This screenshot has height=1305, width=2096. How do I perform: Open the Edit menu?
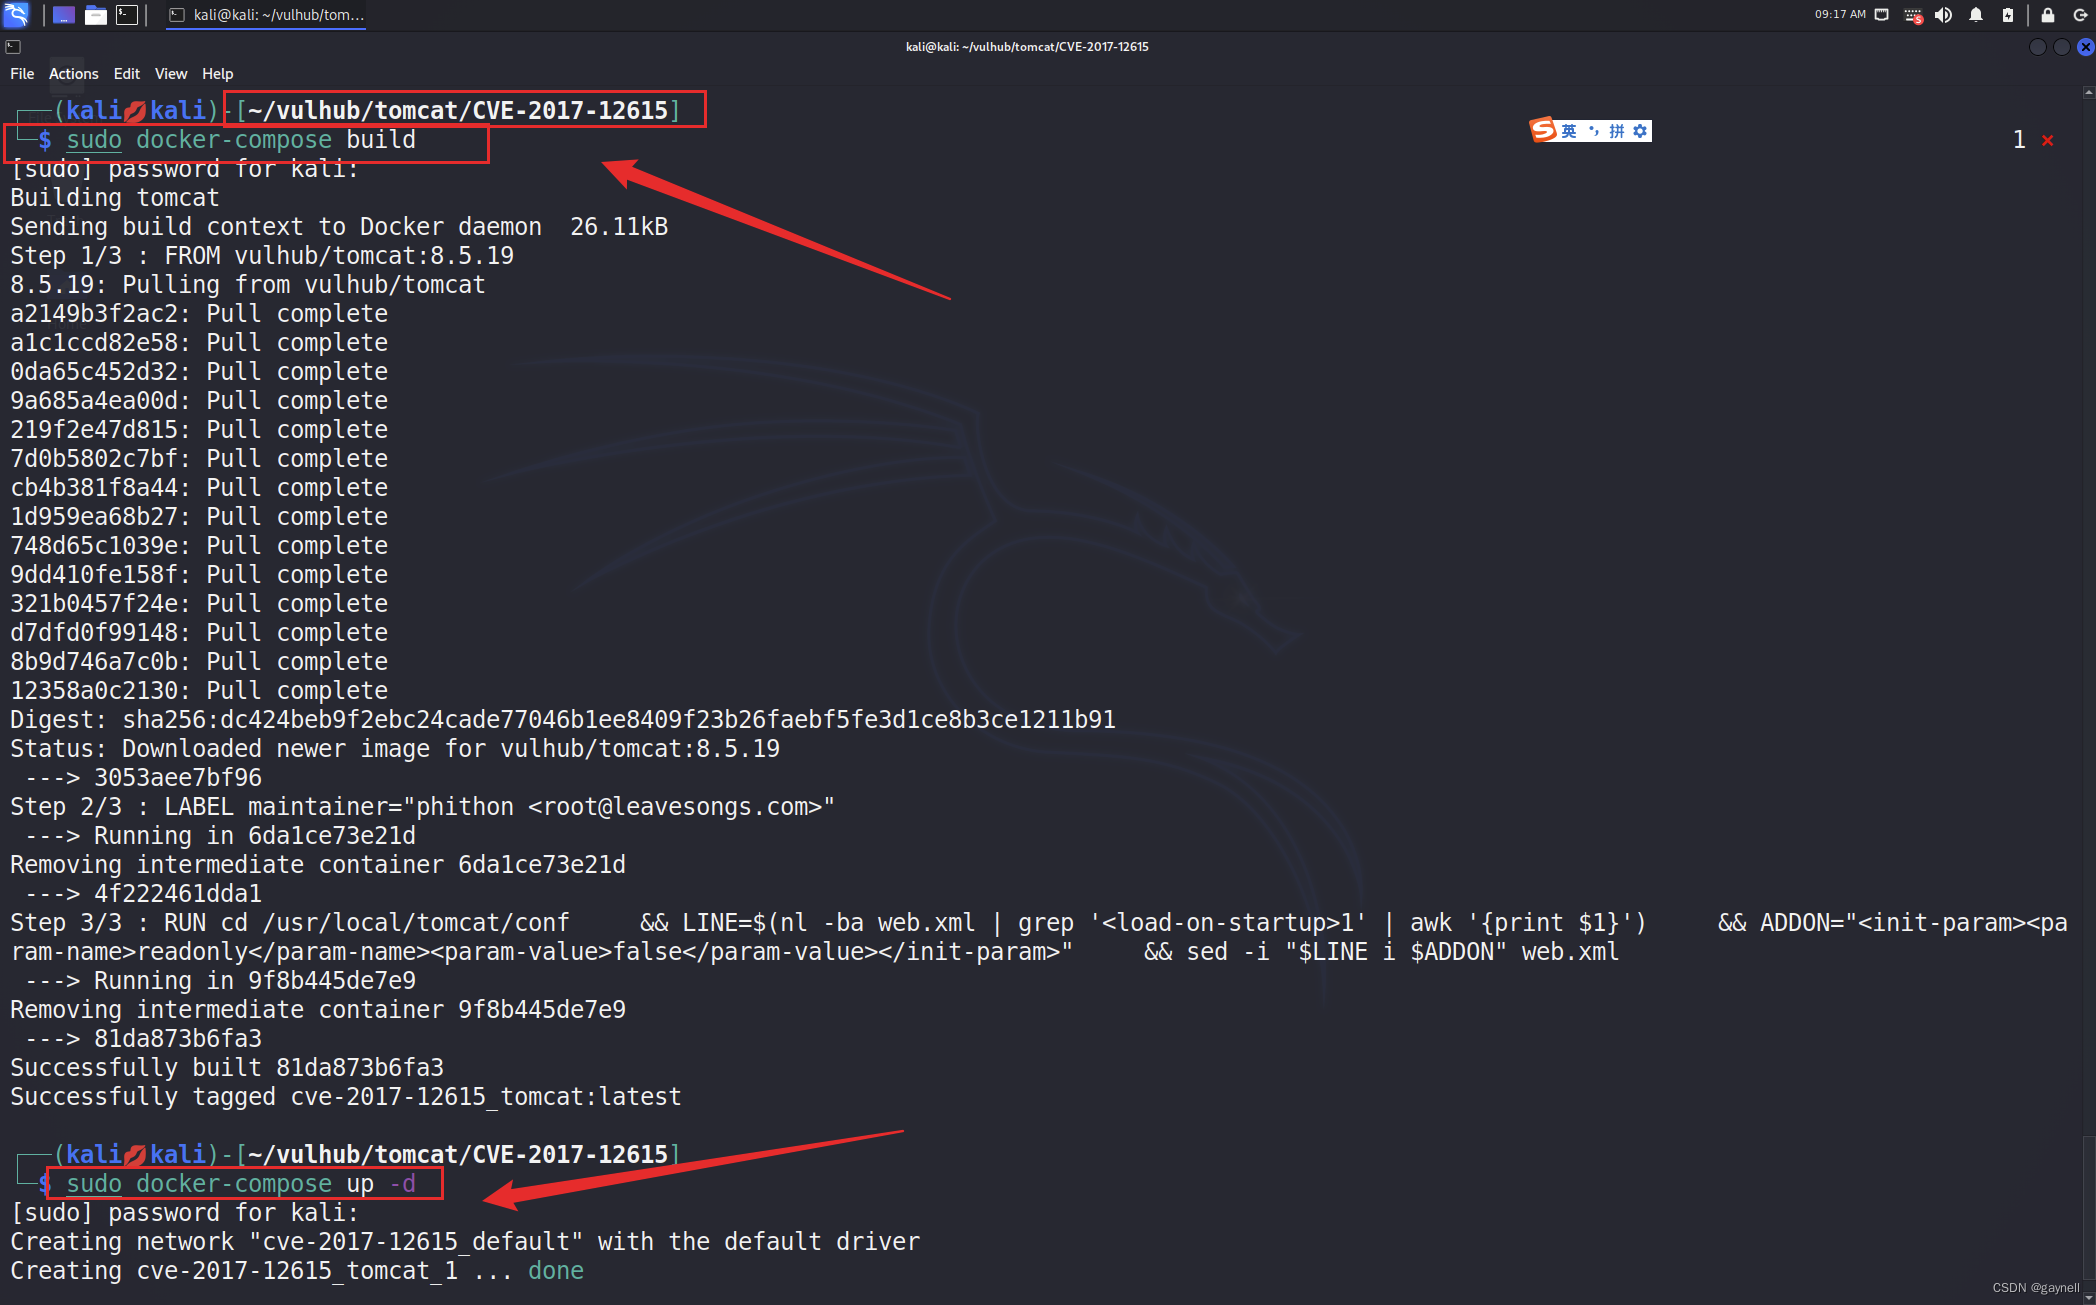click(127, 74)
